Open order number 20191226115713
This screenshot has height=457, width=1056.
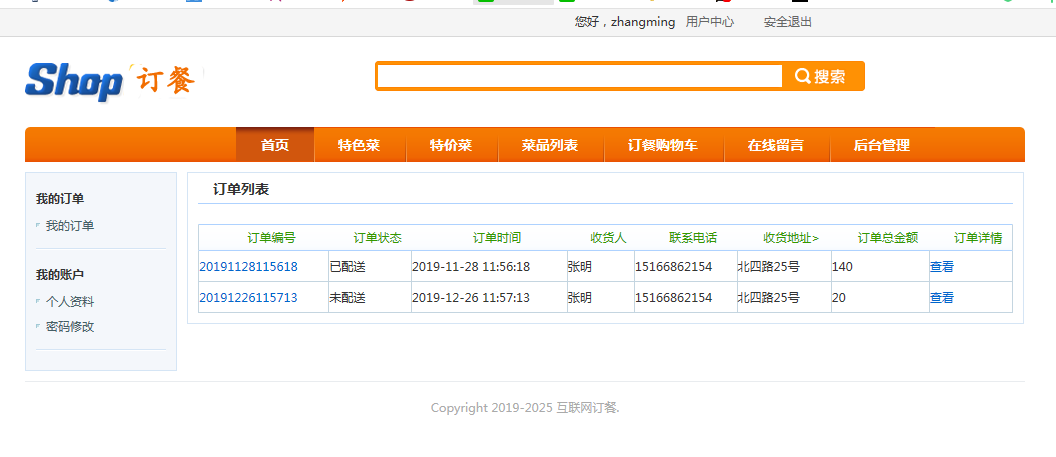point(249,298)
